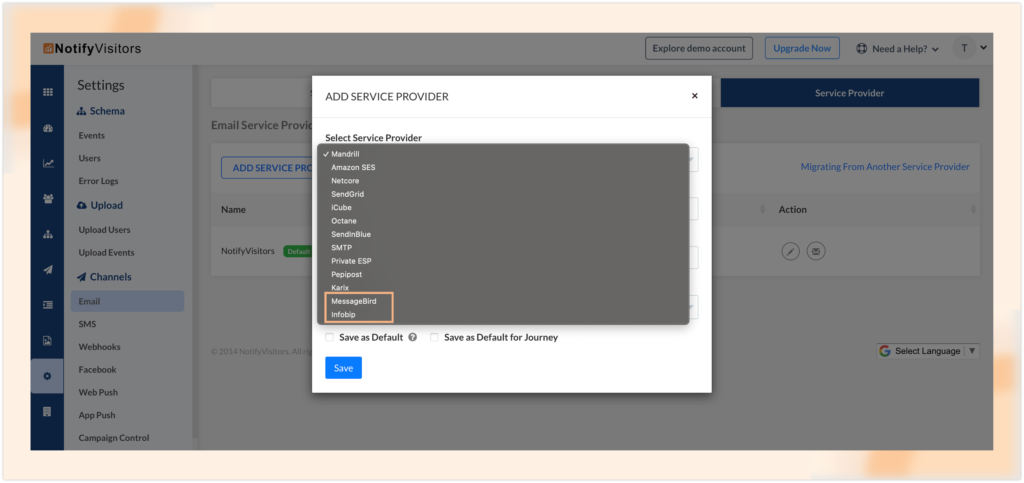Choose Pepipost from the list
The width and height of the screenshot is (1024, 483).
click(503, 274)
